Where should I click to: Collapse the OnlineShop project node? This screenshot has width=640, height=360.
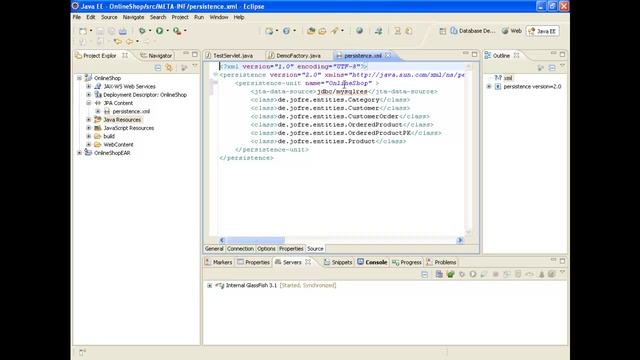pyautogui.click(x=80, y=78)
